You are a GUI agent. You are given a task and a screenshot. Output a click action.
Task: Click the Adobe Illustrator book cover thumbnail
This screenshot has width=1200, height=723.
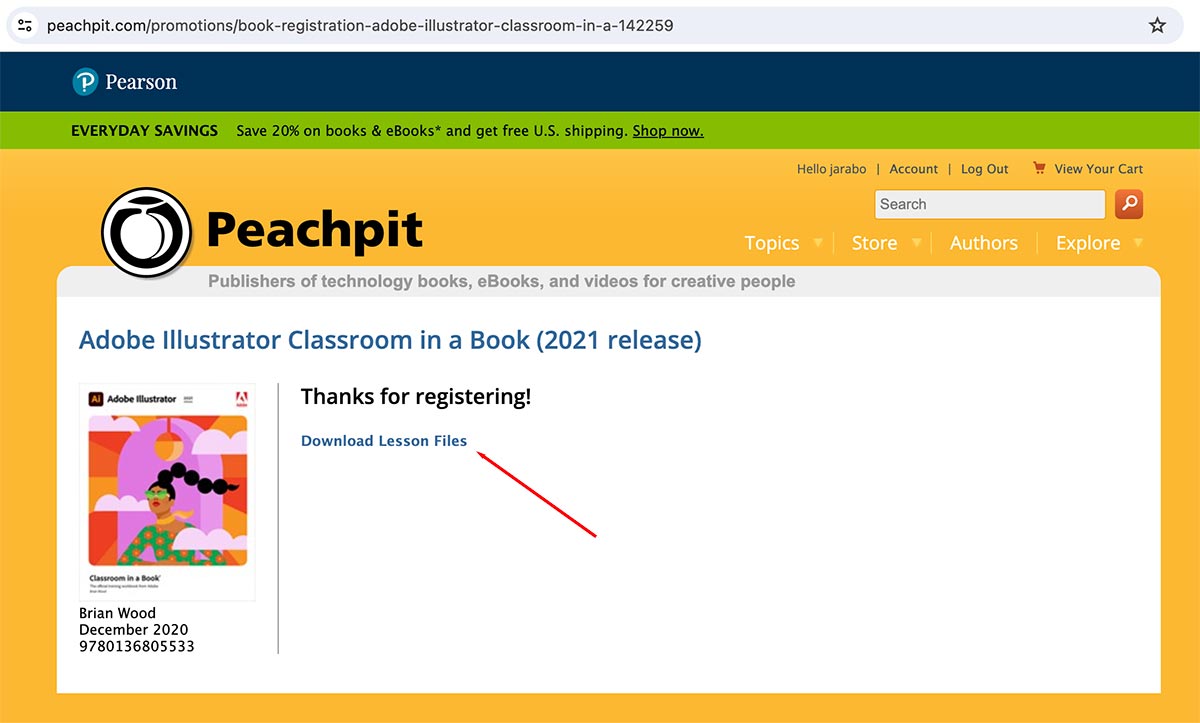point(167,491)
